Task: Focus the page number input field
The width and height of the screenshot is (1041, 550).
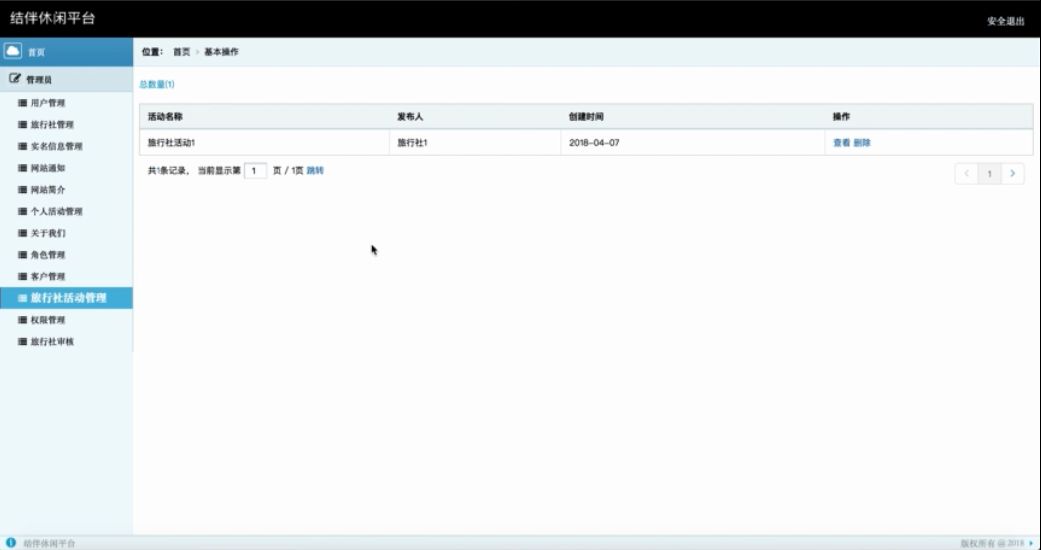Action: pos(256,171)
